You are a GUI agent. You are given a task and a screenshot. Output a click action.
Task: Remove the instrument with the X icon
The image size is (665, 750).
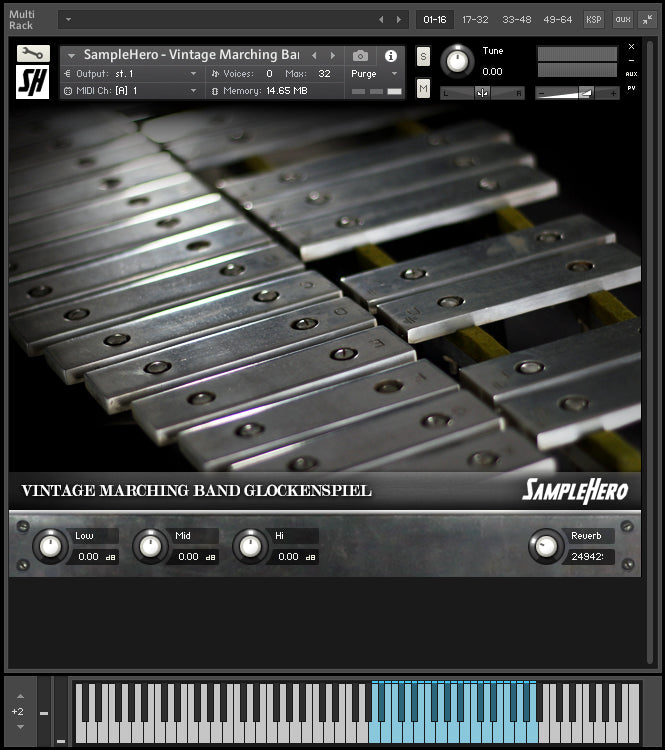coord(632,46)
